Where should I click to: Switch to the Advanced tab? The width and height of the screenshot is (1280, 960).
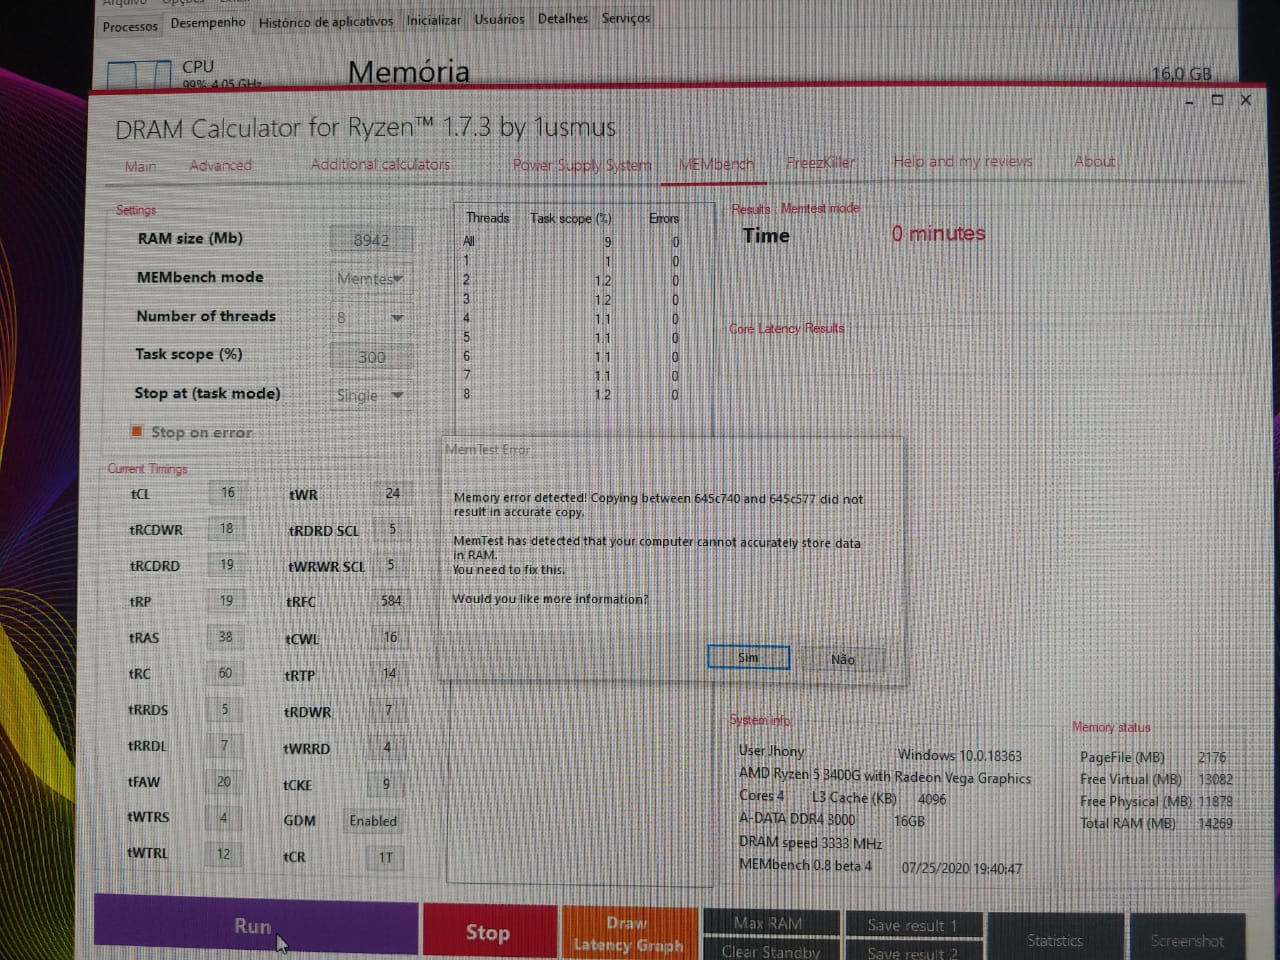220,165
